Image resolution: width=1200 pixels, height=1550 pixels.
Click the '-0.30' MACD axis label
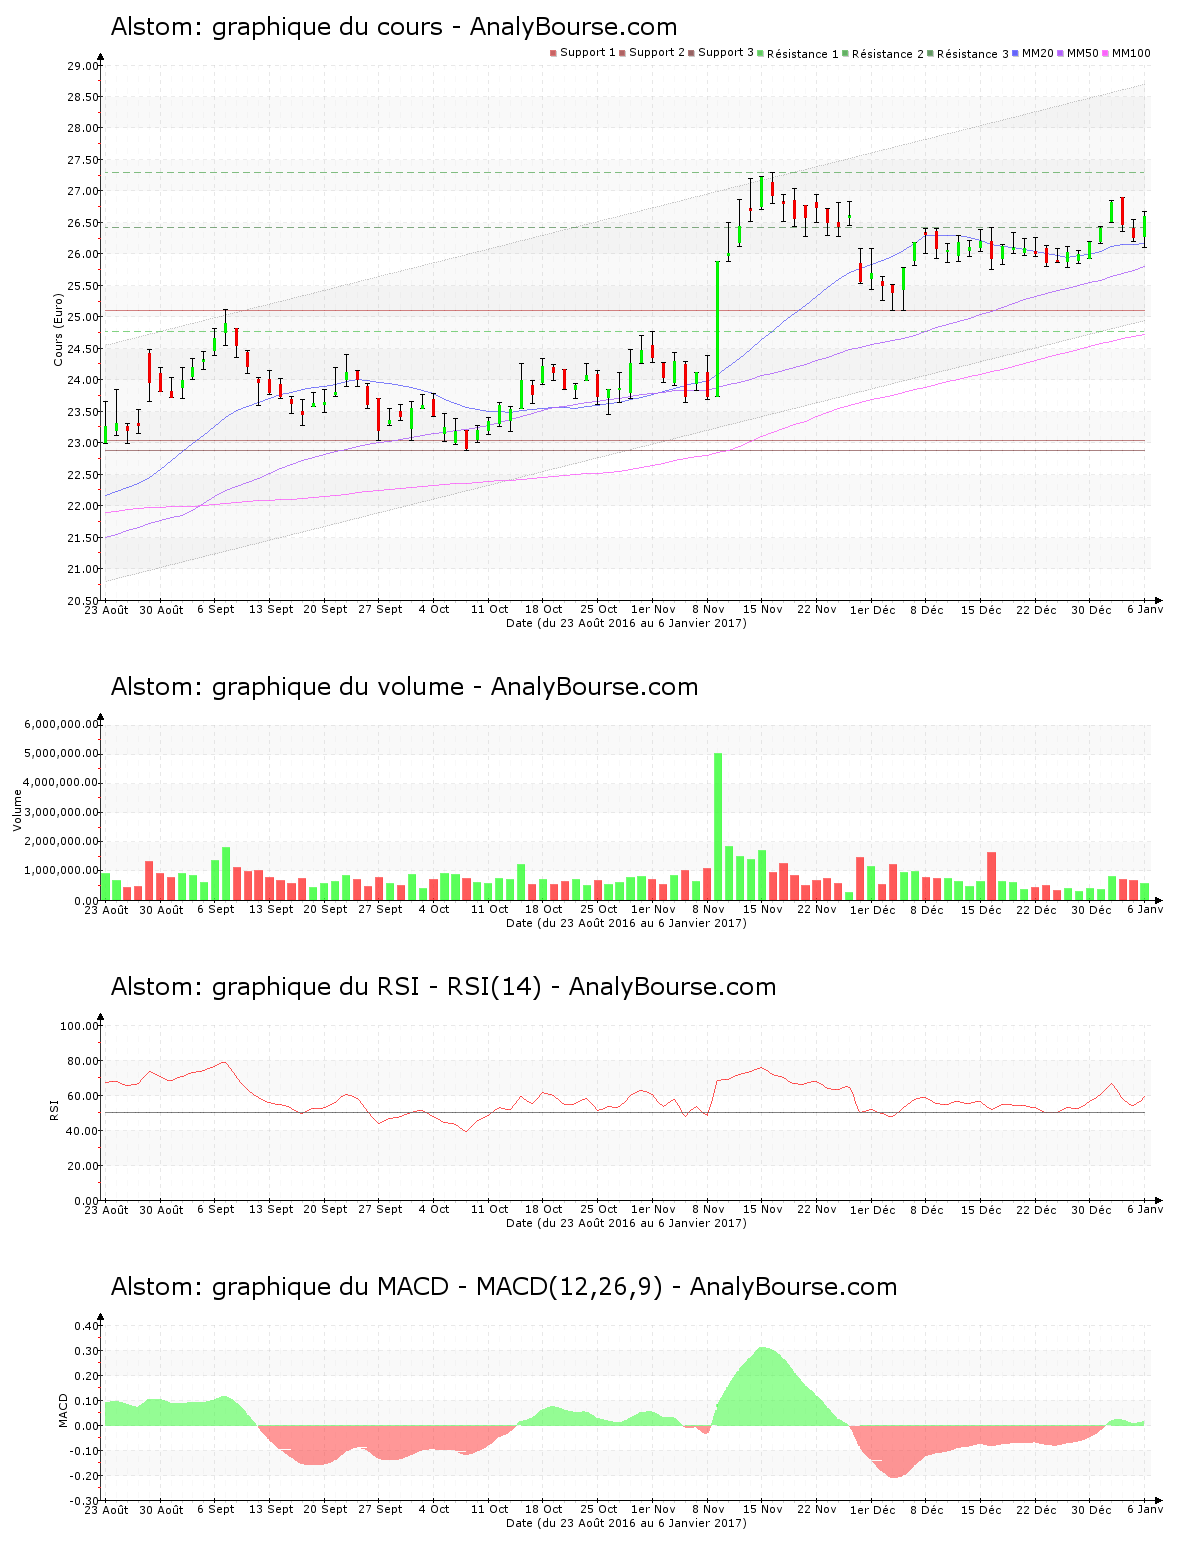pos(85,1501)
